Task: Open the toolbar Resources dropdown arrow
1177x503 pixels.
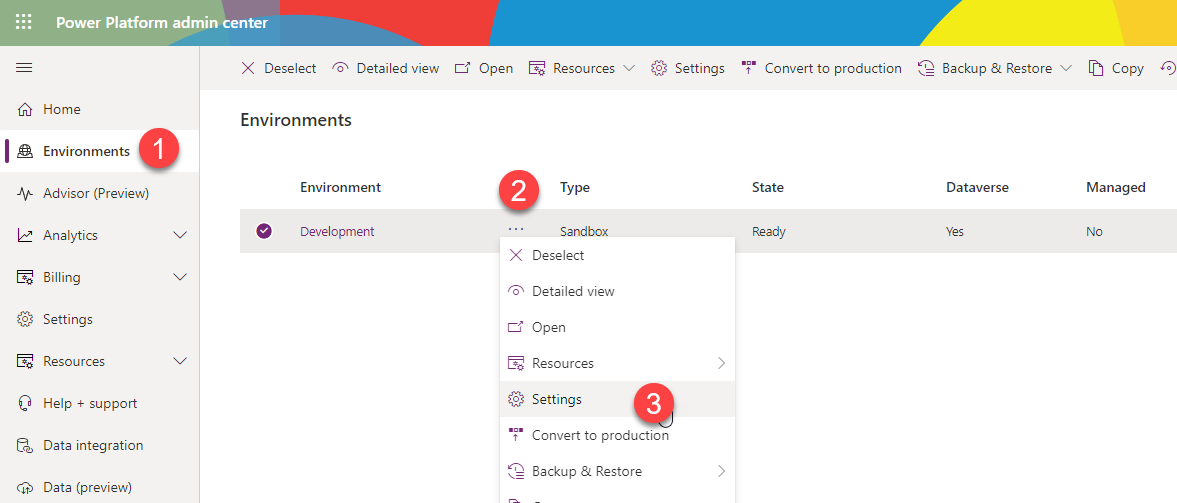Action: (x=629, y=68)
